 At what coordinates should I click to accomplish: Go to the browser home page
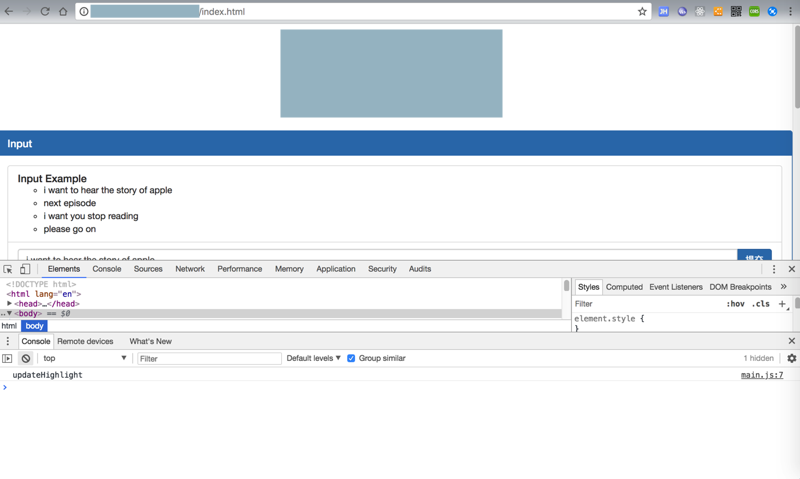point(63,11)
